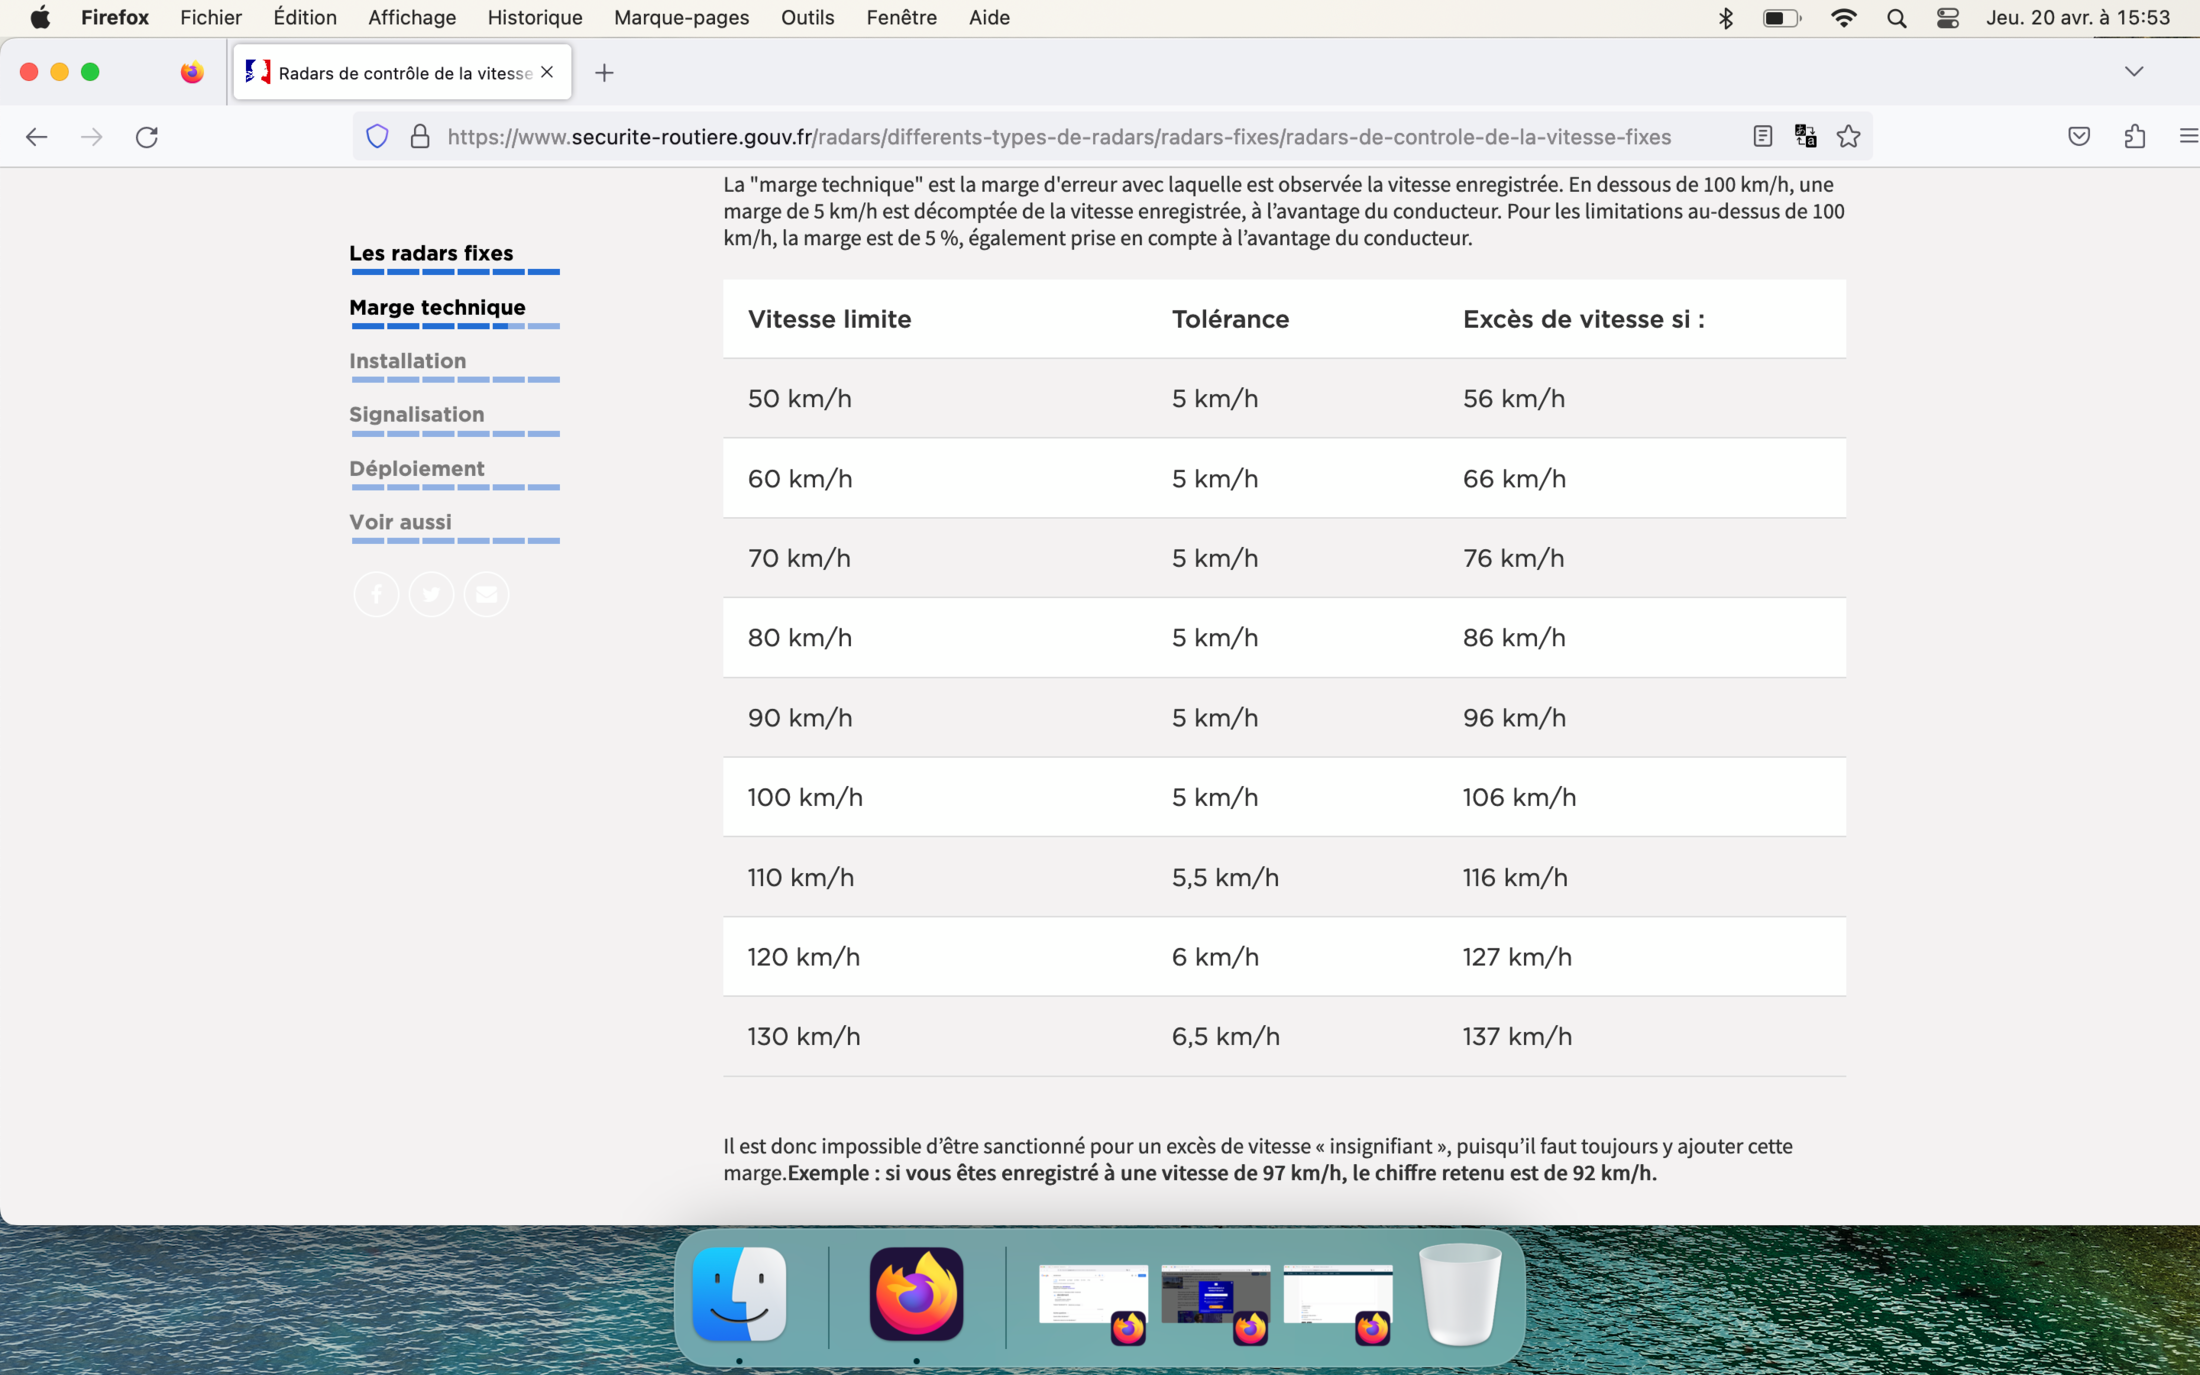This screenshot has height=1375, width=2200.
Task: Share the page via Facebook icon
Action: pos(376,595)
